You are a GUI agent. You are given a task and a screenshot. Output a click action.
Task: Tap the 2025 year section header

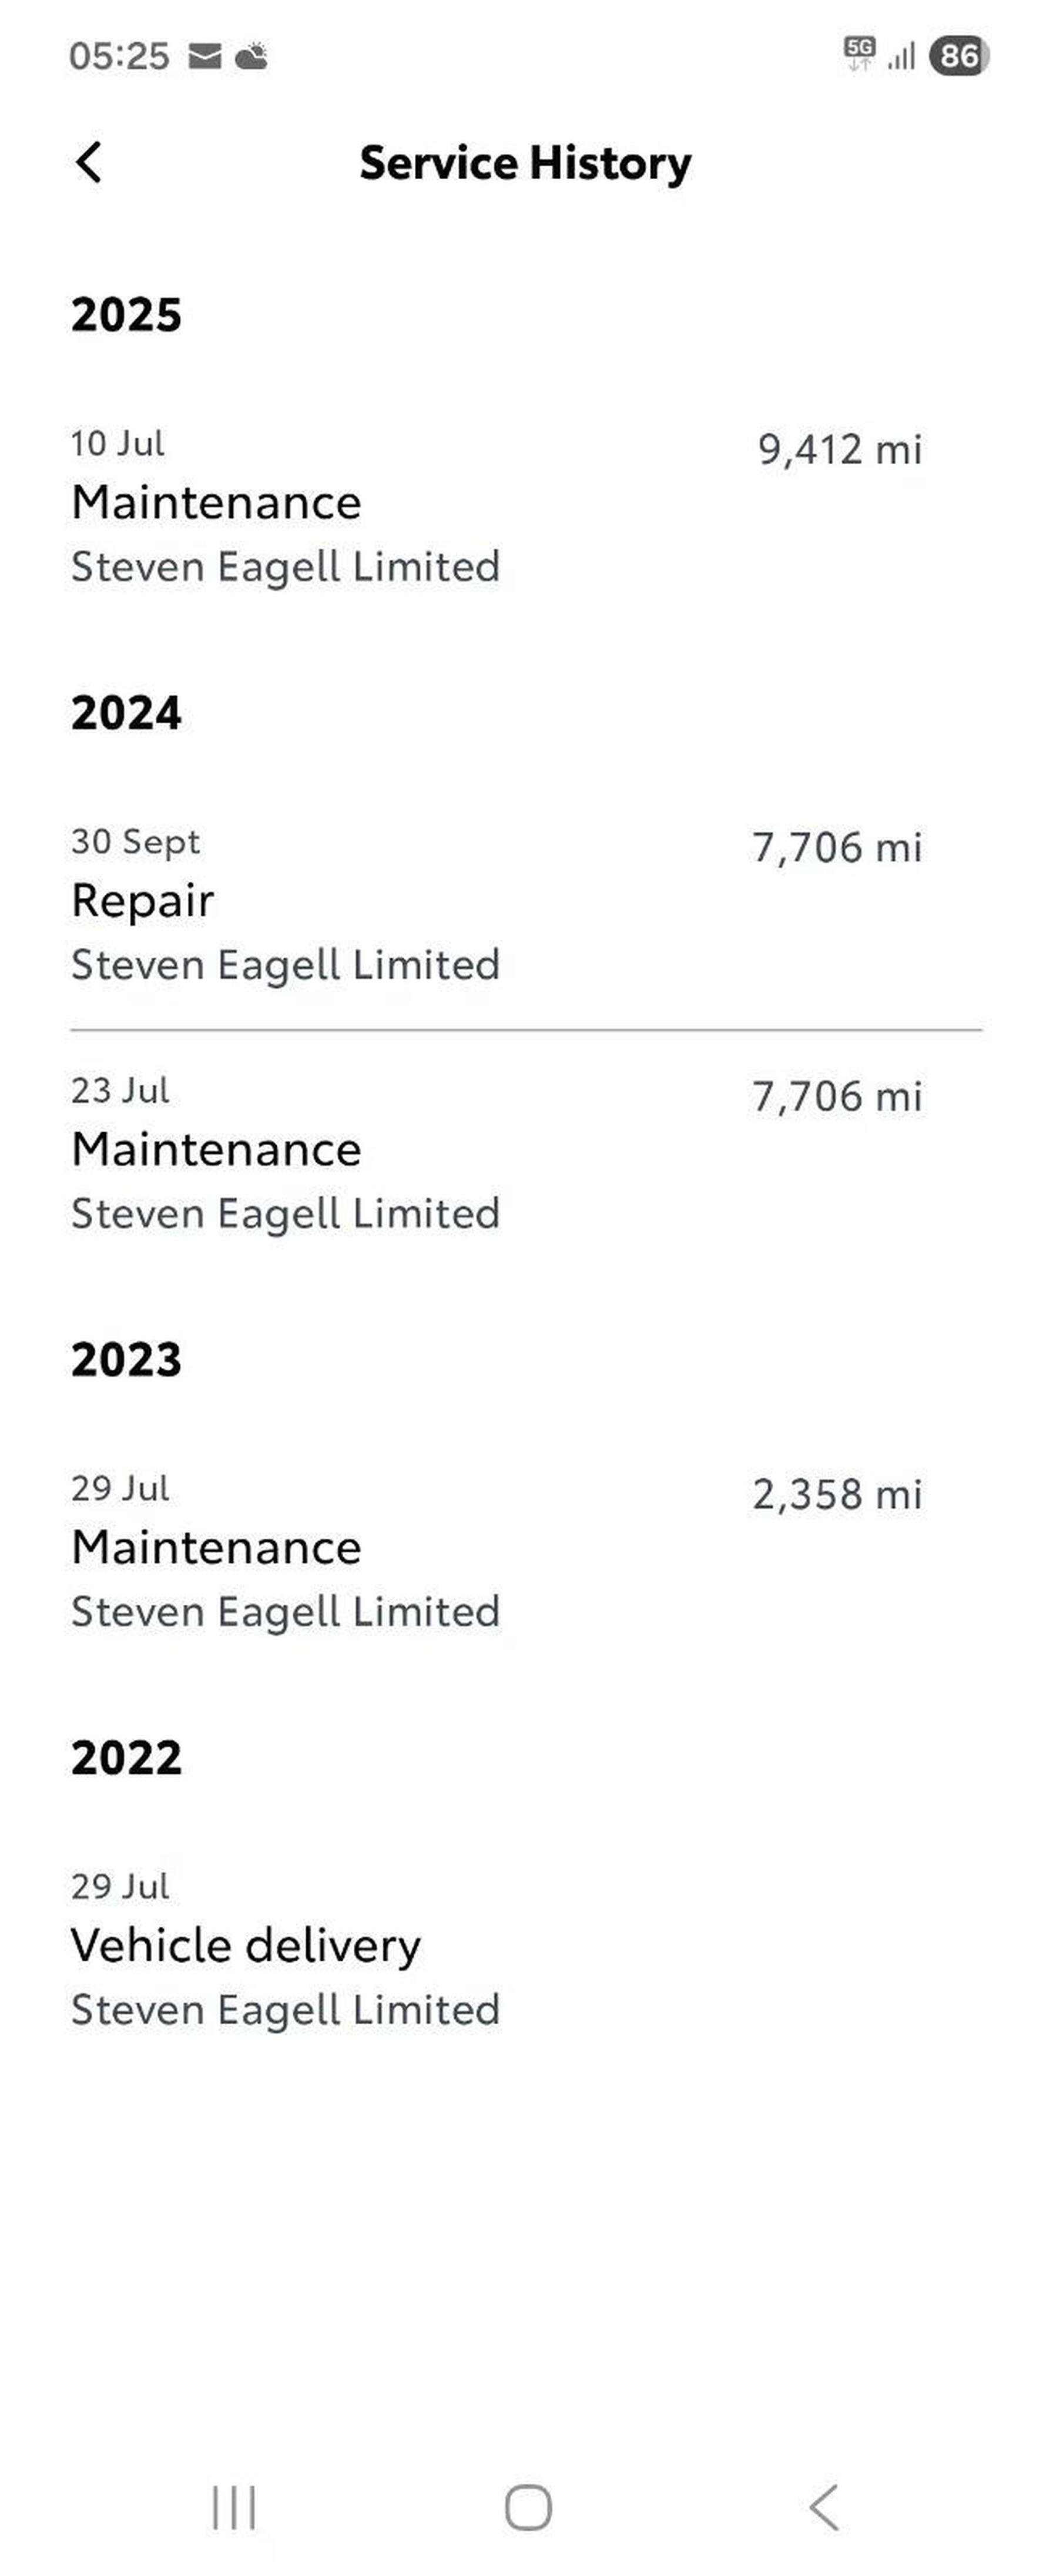click(x=126, y=314)
